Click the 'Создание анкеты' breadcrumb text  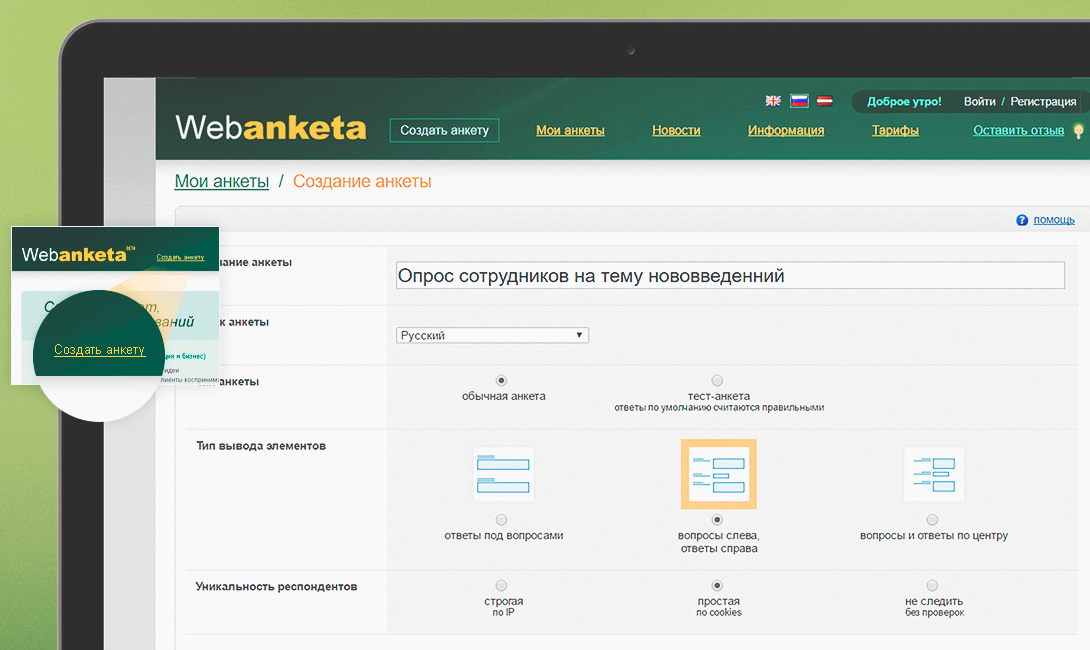coord(361,181)
